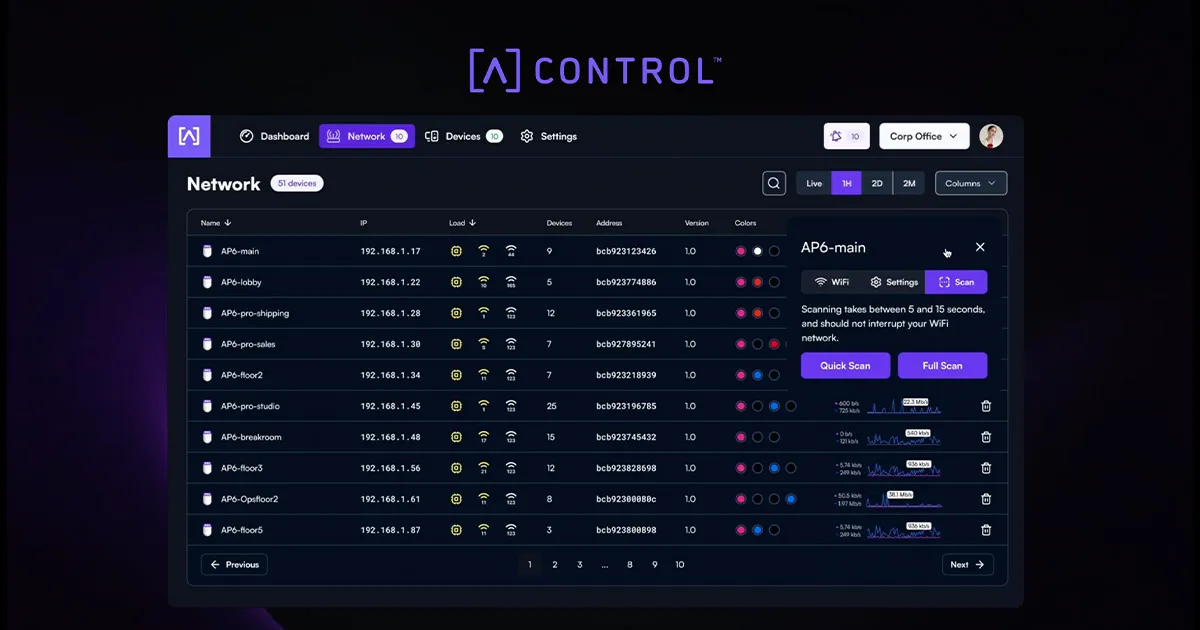
Task: Open the Columns dropdown
Action: (971, 183)
